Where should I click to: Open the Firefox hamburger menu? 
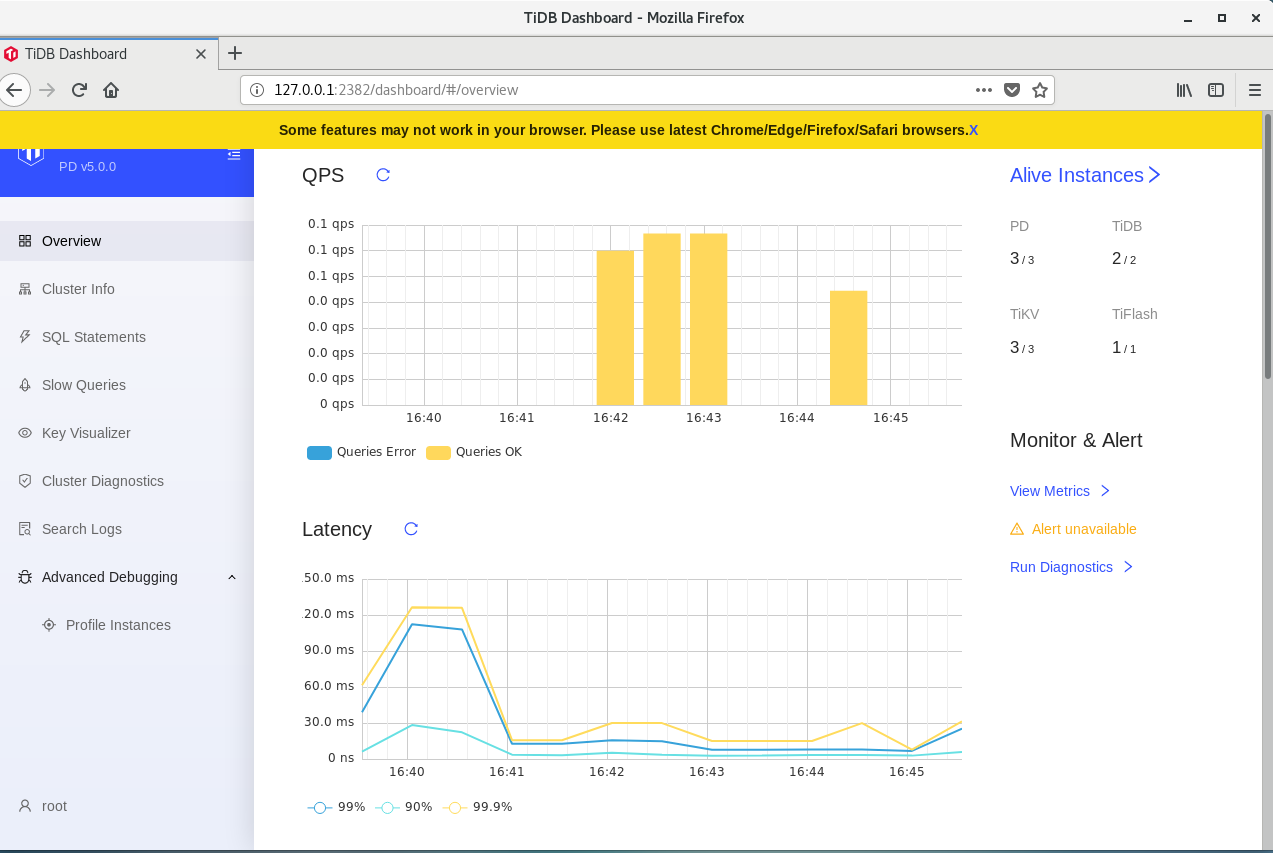click(1255, 90)
